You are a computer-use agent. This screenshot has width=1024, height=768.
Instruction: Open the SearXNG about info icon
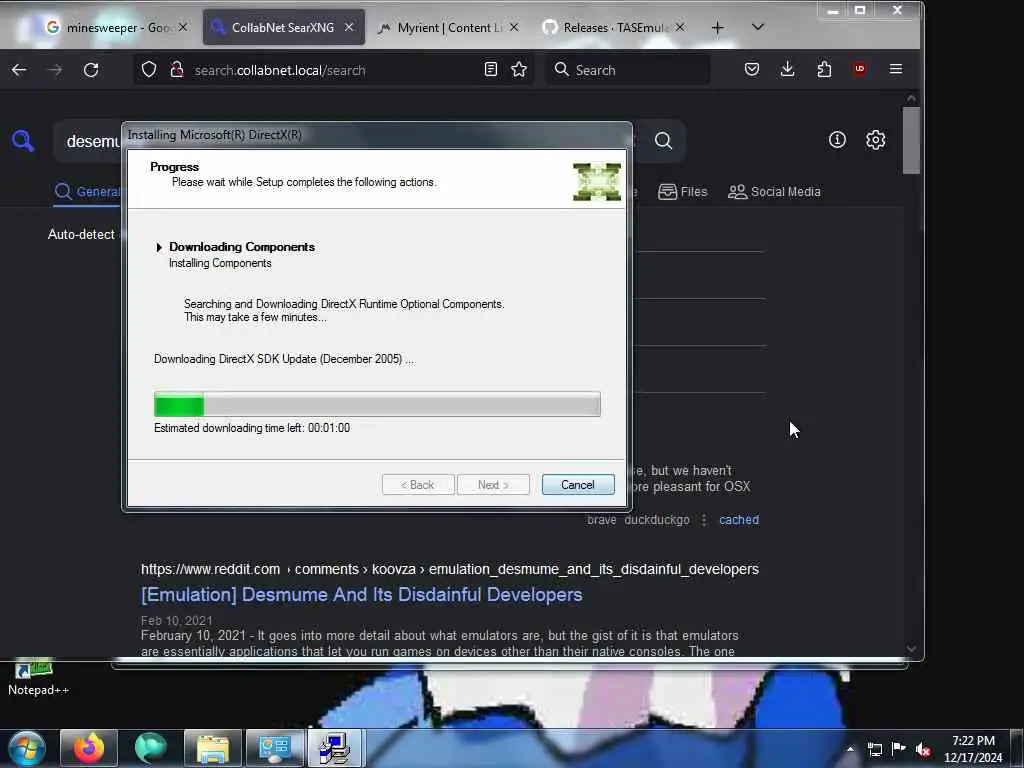[x=837, y=140]
